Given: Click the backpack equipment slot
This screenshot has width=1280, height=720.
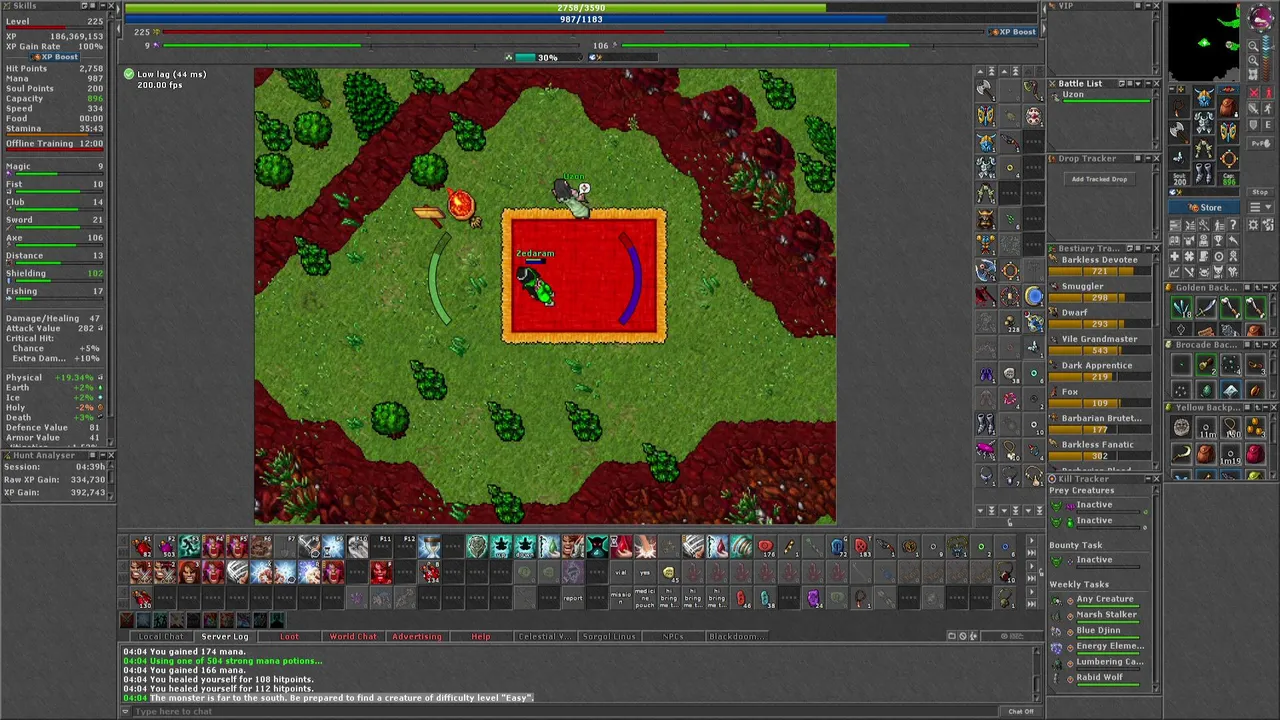Looking at the screenshot, I should pos(1228,106).
